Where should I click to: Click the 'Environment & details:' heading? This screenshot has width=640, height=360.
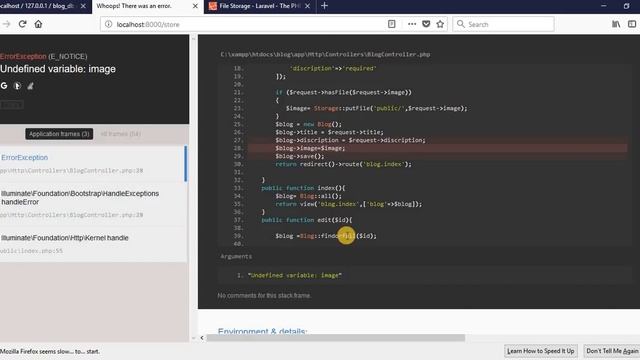tap(262, 331)
